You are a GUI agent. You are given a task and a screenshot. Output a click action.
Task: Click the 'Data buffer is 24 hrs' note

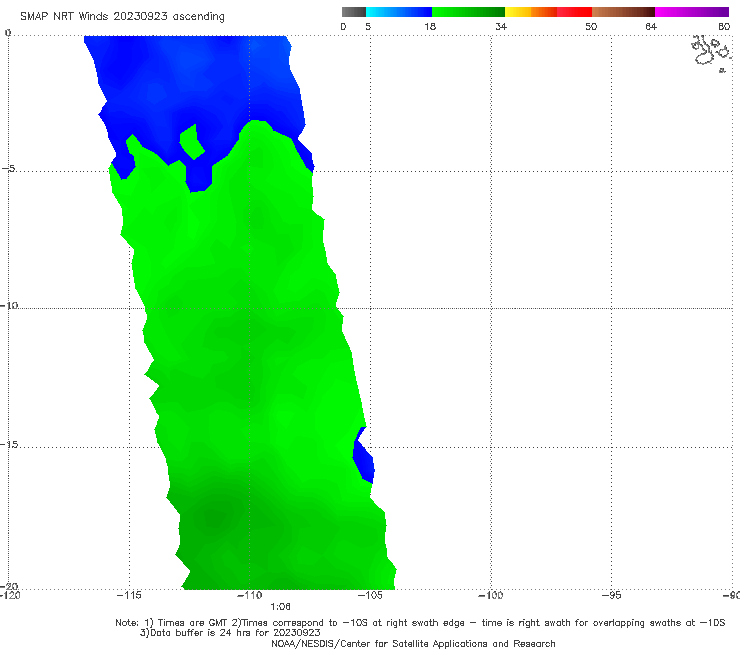click(x=230, y=633)
